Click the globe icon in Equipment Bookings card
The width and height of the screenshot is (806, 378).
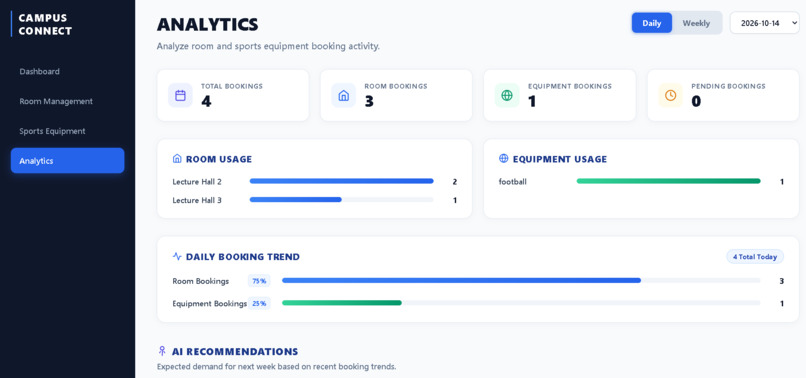click(507, 95)
